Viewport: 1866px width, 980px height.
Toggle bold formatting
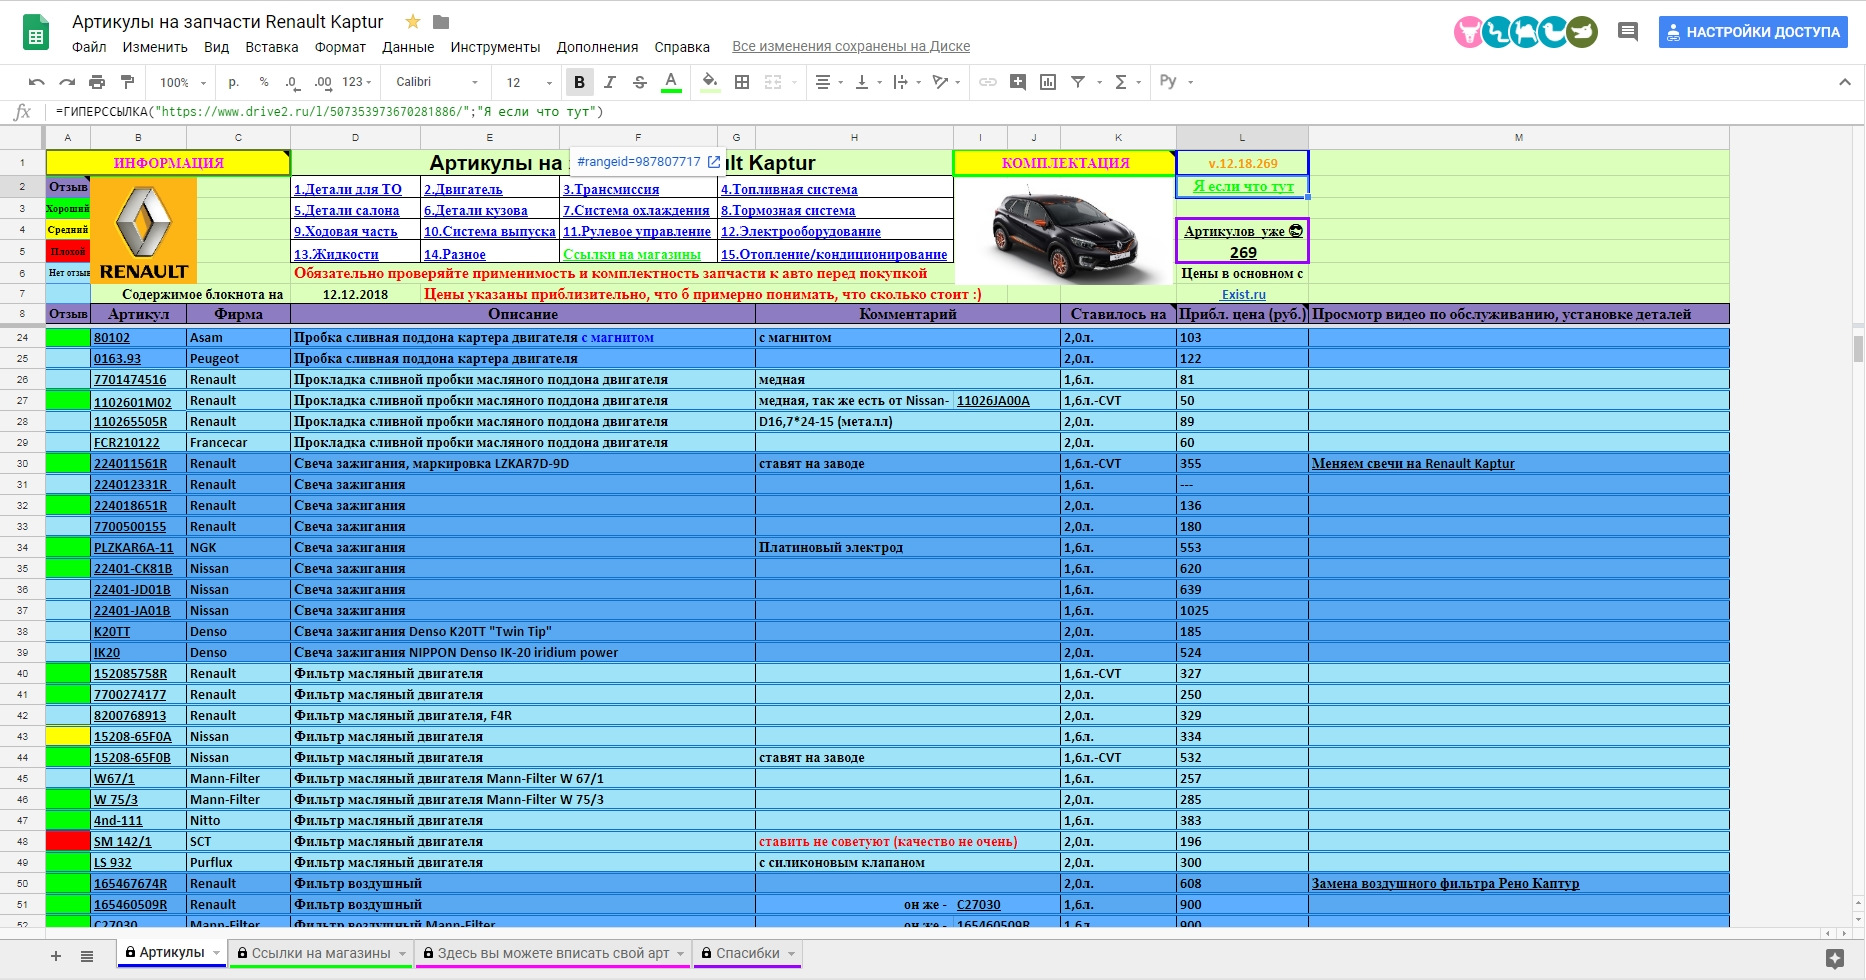click(x=579, y=82)
